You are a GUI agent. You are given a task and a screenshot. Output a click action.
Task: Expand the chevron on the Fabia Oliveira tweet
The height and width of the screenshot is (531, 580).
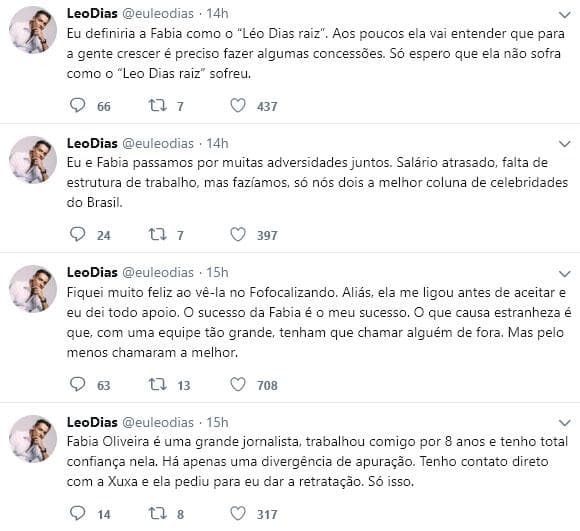point(564,423)
